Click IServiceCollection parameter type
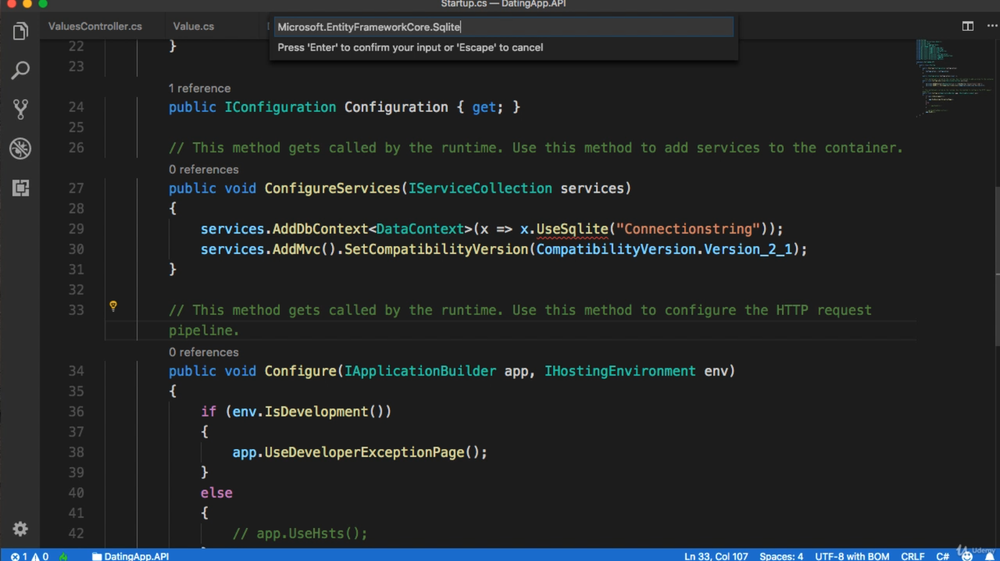1000x561 pixels. coord(480,188)
